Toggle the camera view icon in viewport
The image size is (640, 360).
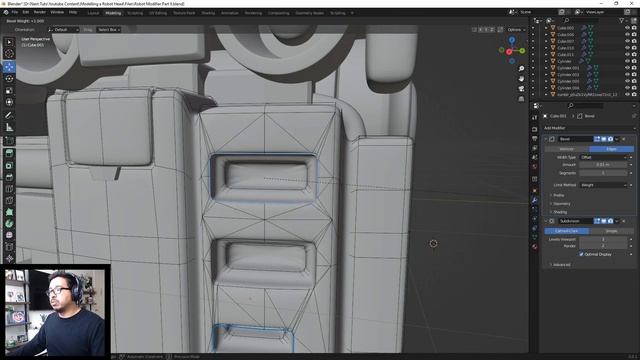click(521, 89)
